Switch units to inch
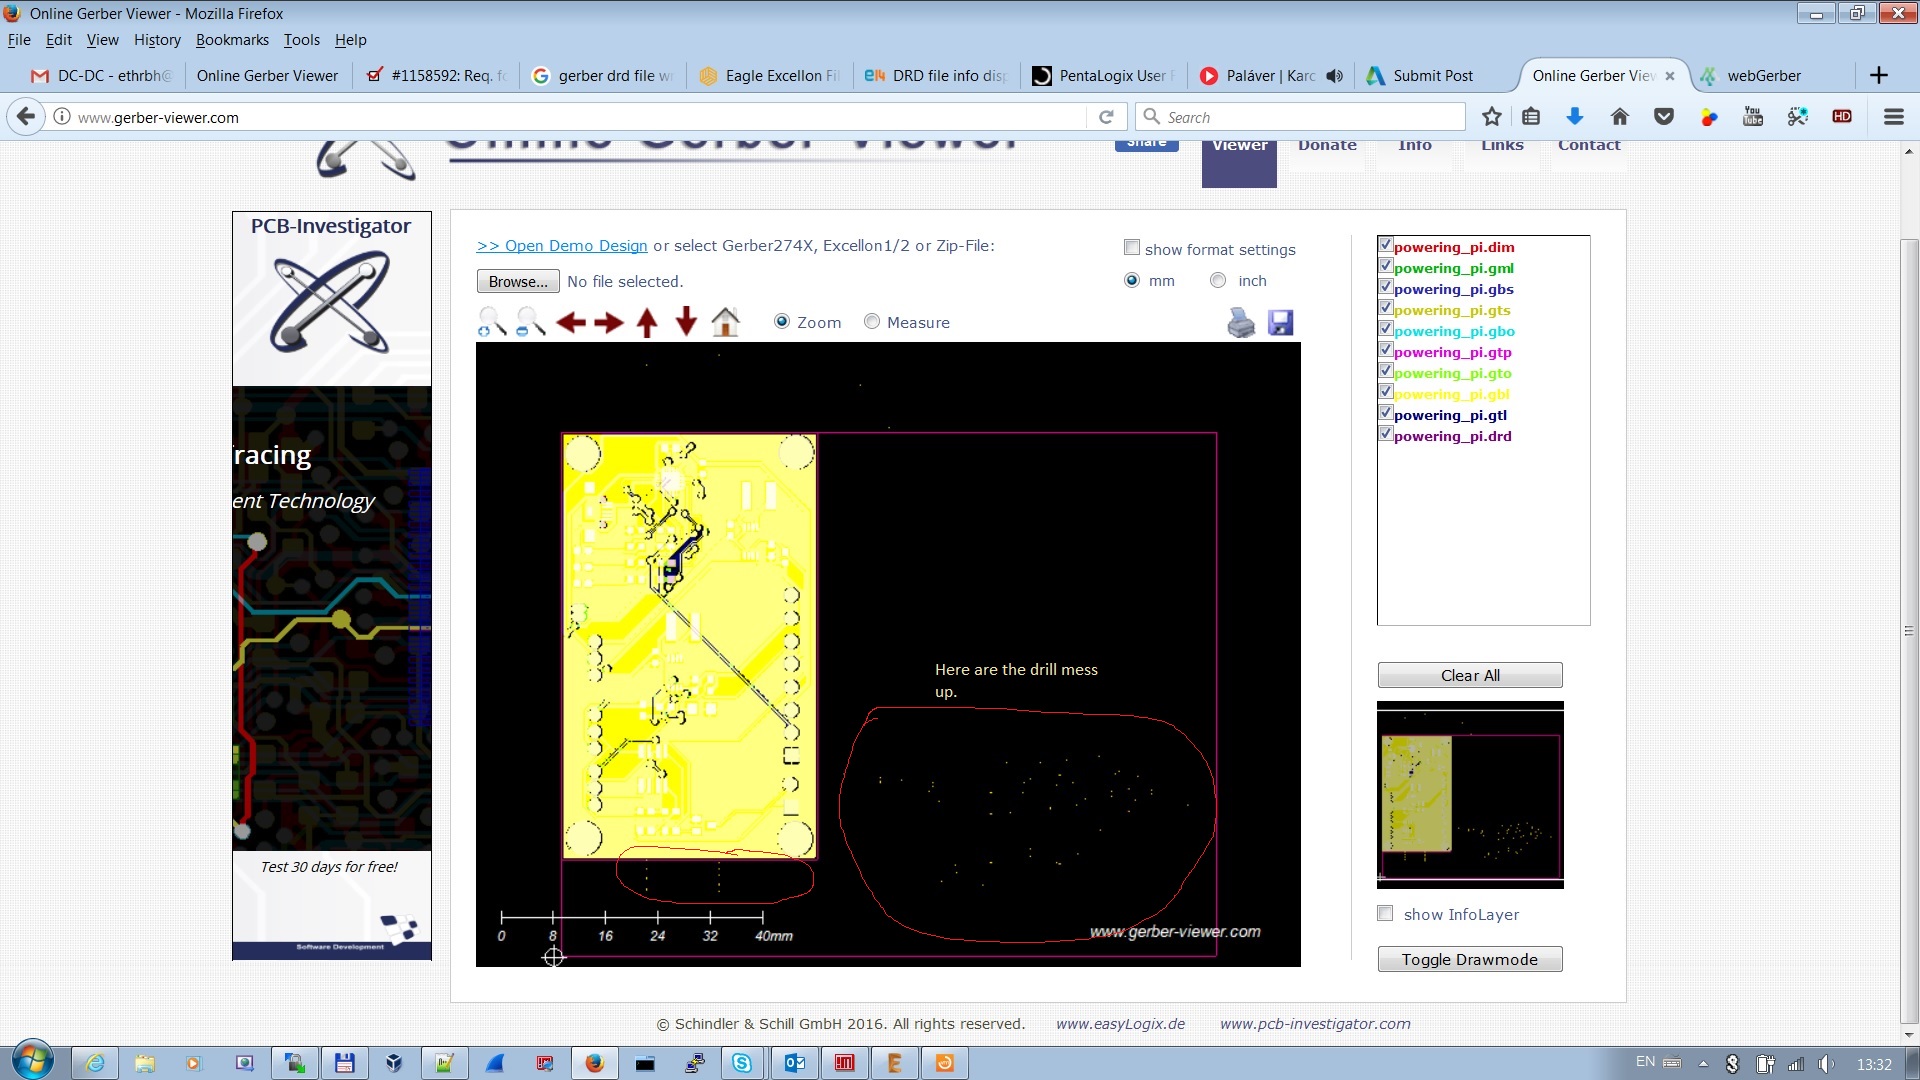This screenshot has width=1920, height=1080. (x=1218, y=281)
